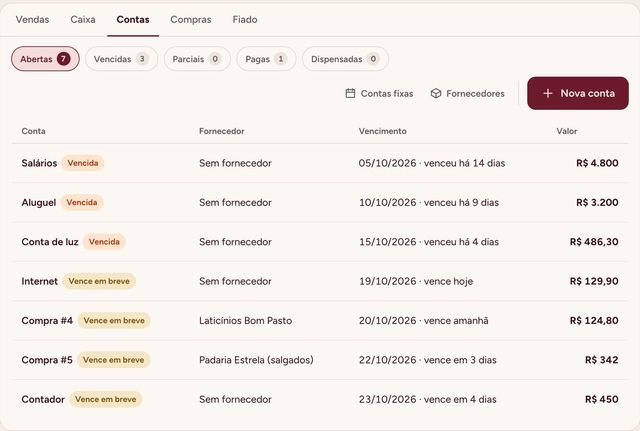Click the Vencida badge next to Aluguel
Image resolution: width=640 pixels, height=431 pixels.
(x=82, y=202)
